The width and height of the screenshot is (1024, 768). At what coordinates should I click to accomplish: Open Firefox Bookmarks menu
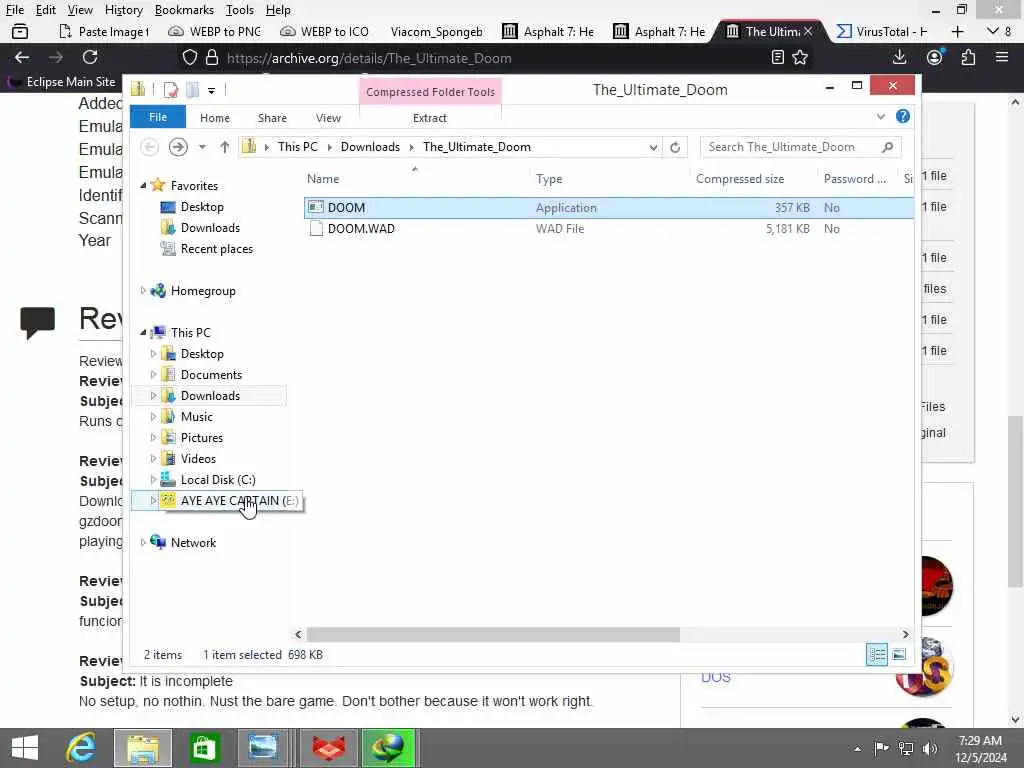pos(184,10)
